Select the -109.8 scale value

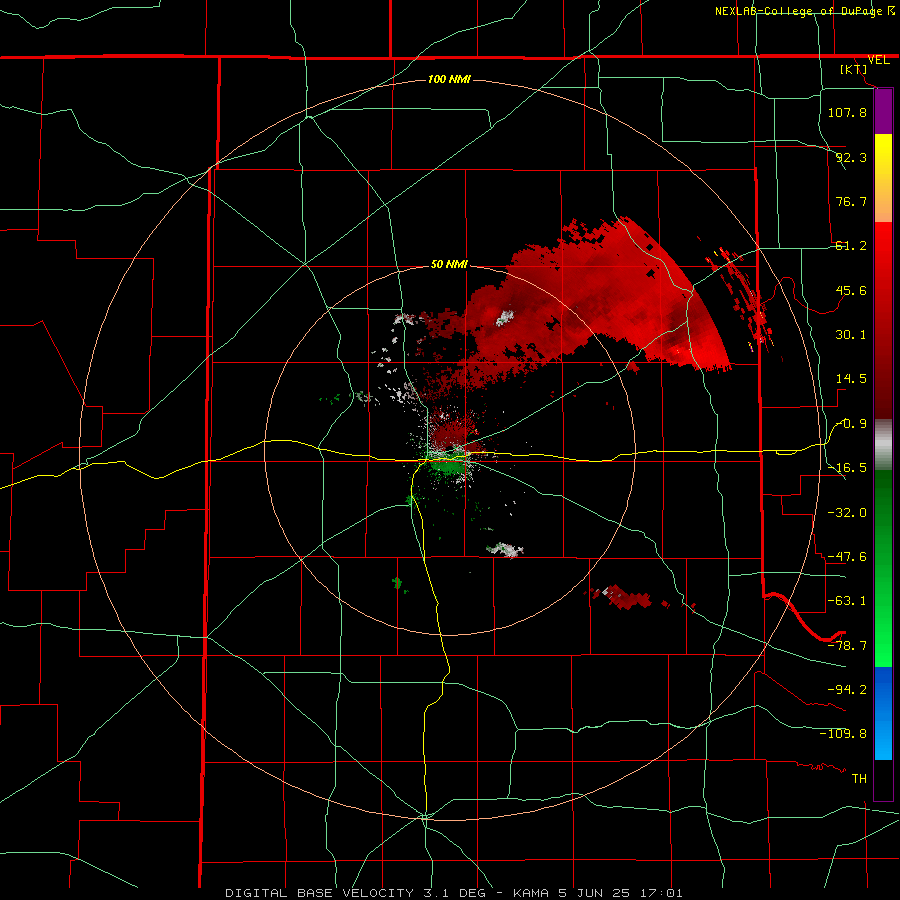click(843, 734)
